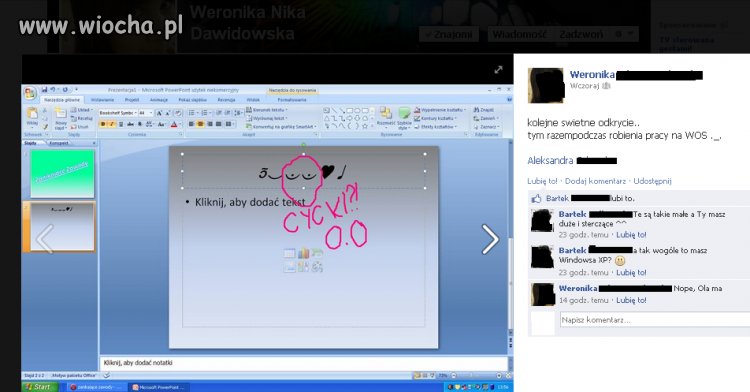Insert picture icon in slide placeholder
This screenshot has height=392, width=750.
pos(289,267)
